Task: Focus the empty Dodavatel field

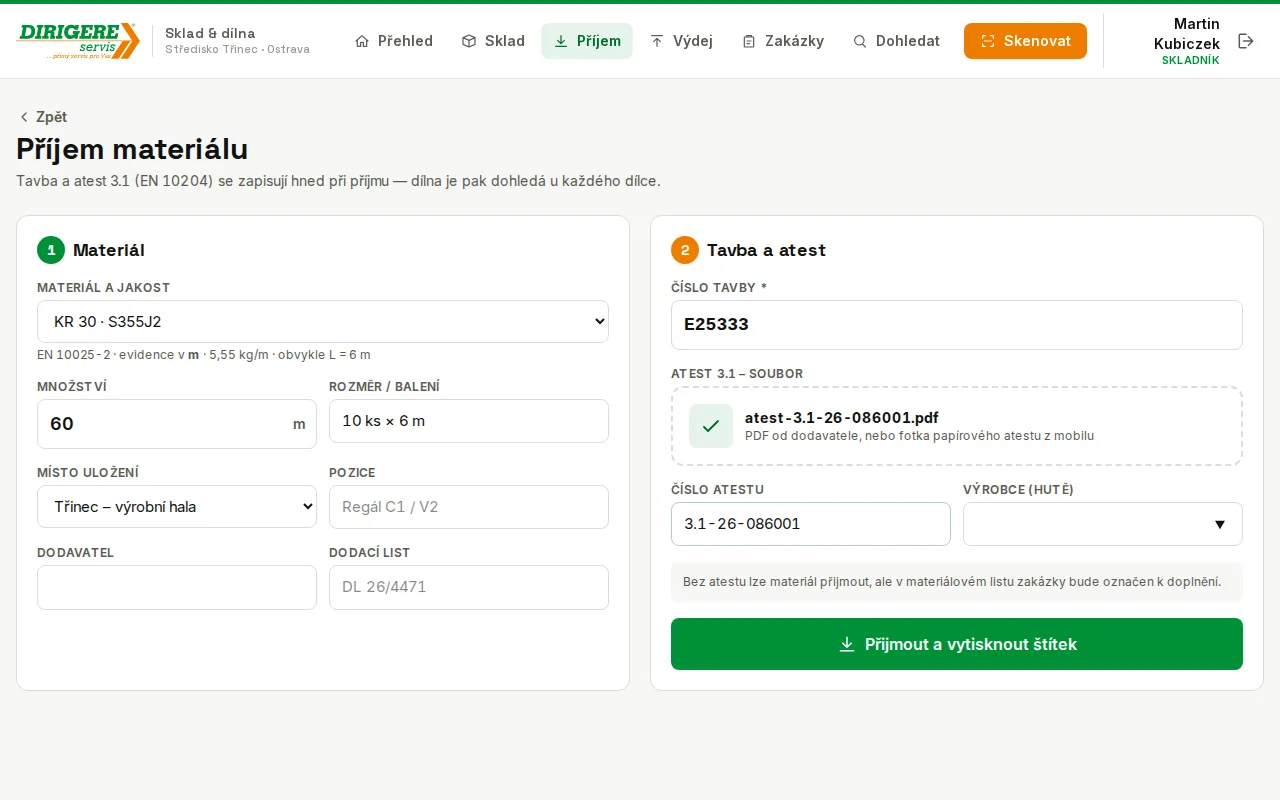Action: (177, 587)
